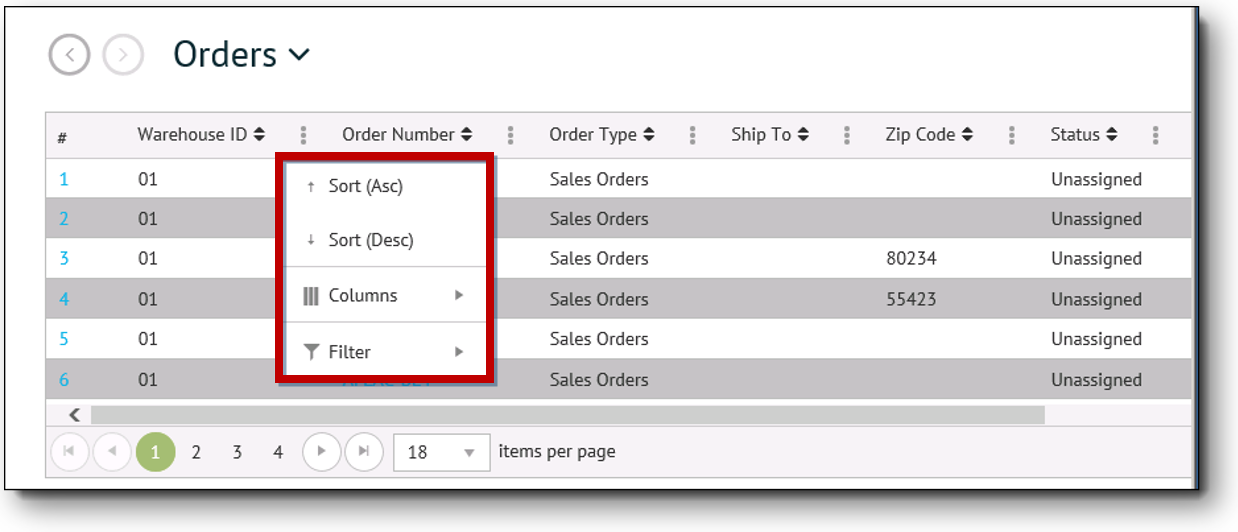The image size is (1238, 532).
Task: Click the horizontal scrollbar left arrow
Action: coord(74,415)
